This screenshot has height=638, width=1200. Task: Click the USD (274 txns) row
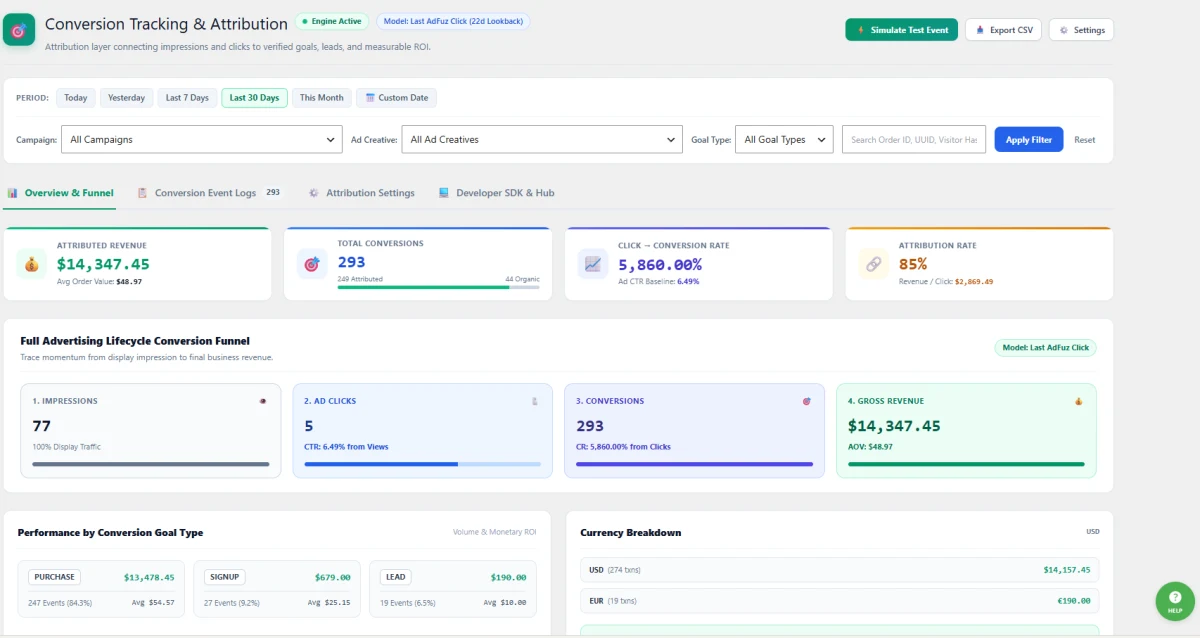tap(839, 570)
